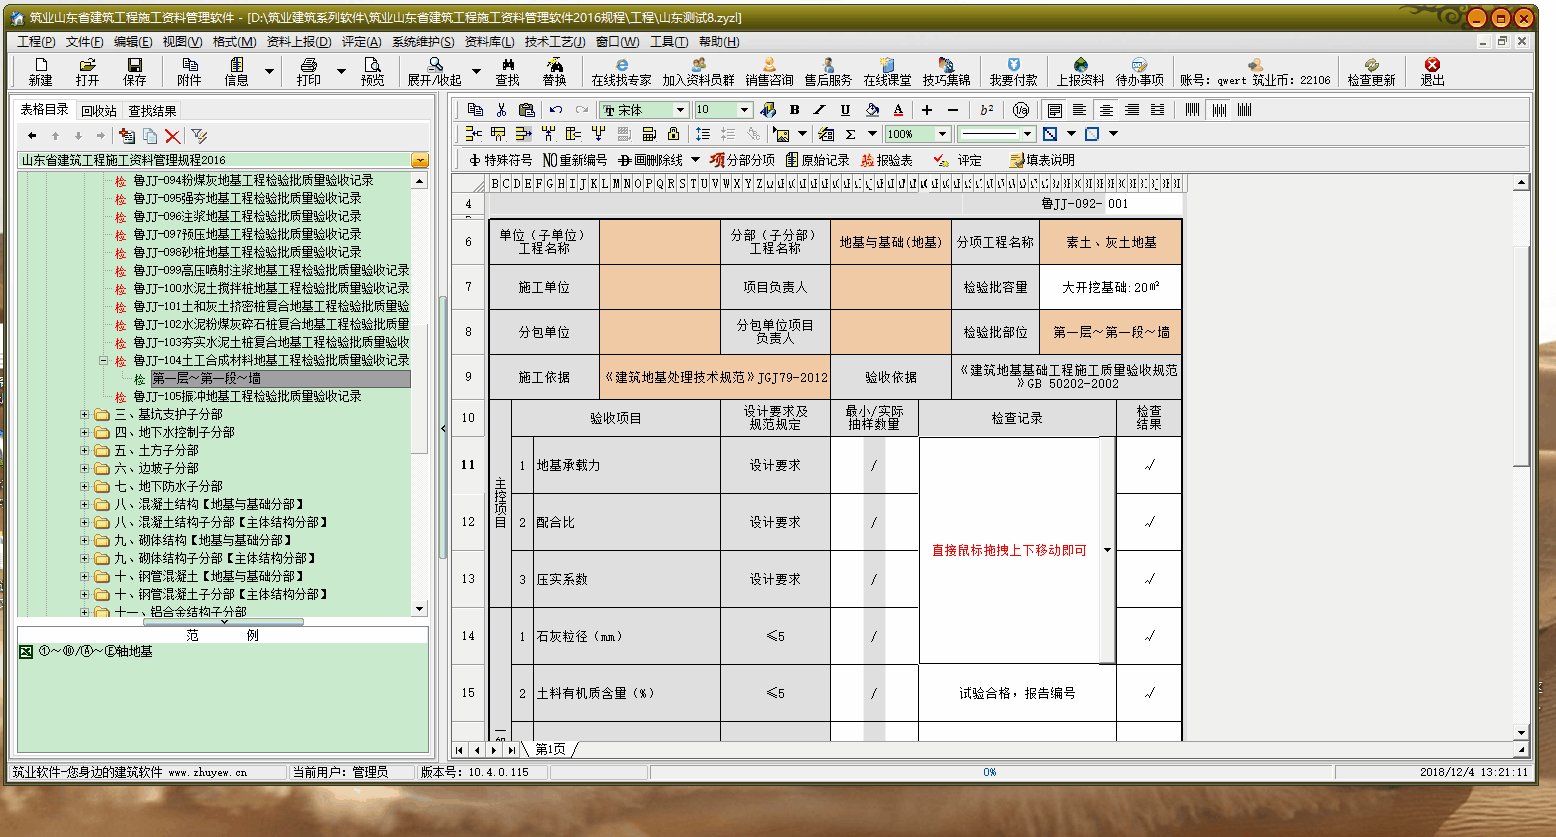Click the 特殊符号 button
Viewport: 1556px width, 837px height.
pyautogui.click(x=500, y=160)
